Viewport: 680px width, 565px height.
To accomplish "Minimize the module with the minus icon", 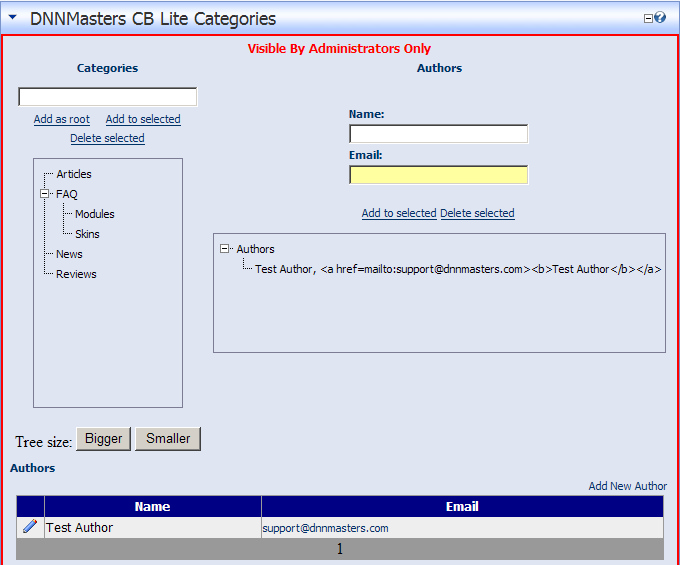I will point(648,18).
